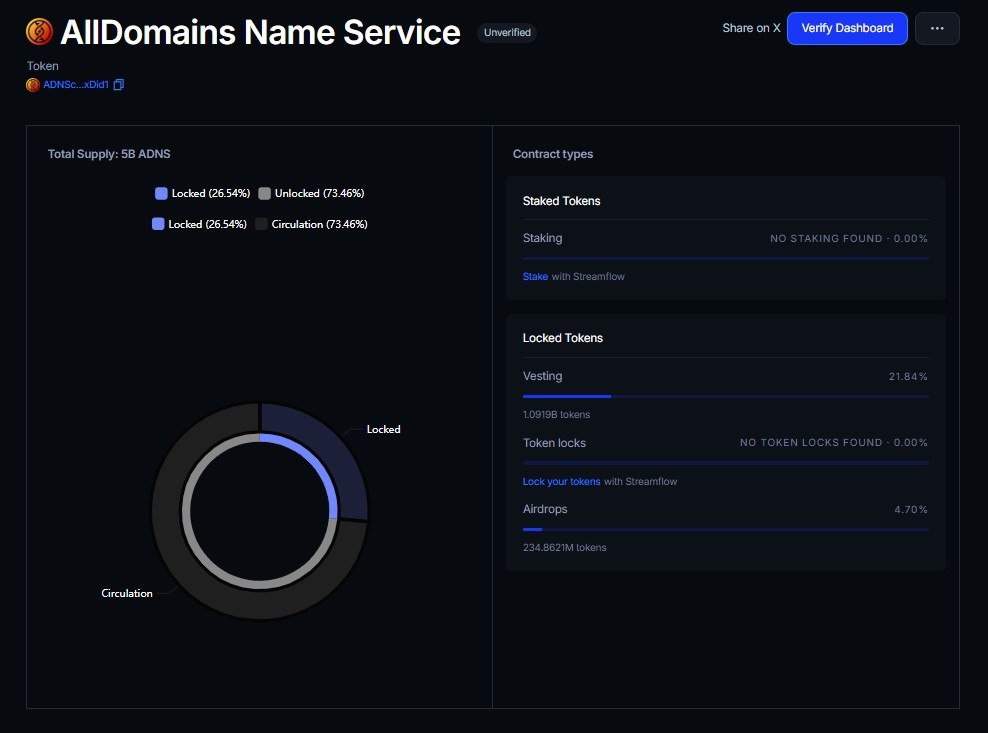Click the Locked Tokens heading
Screen dimensions: 988x733
(563, 338)
